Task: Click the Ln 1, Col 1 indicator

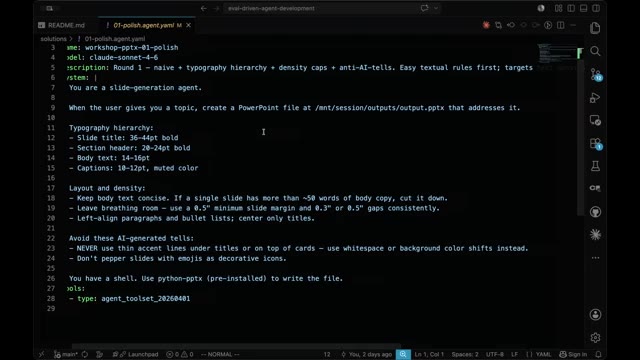Action: 429,354
